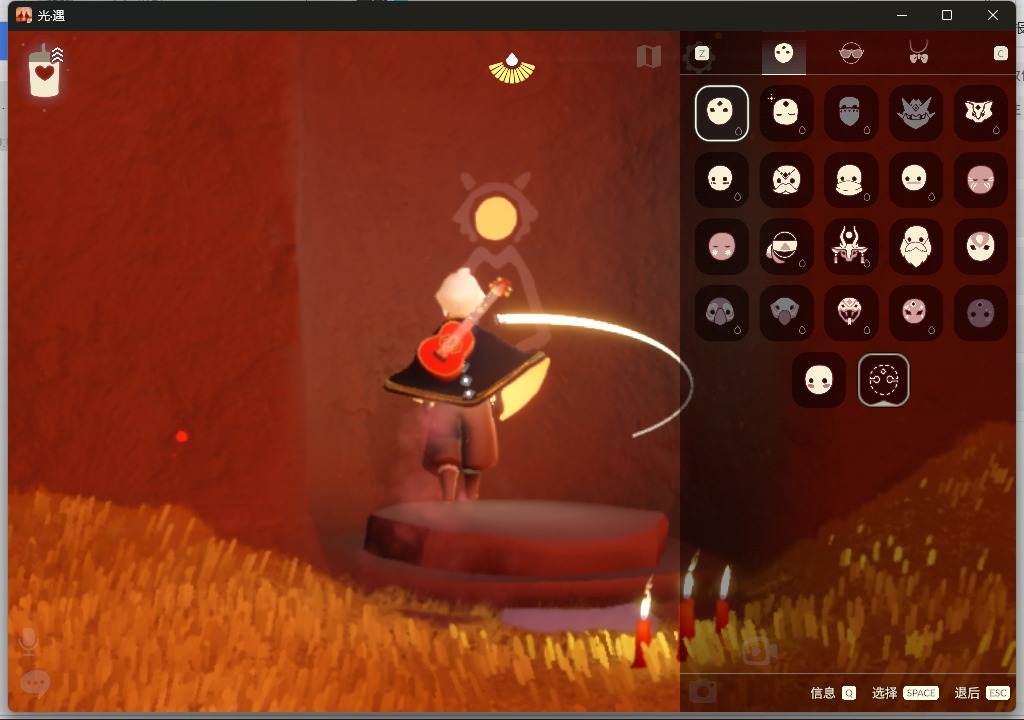Select the antlered totem mask
This screenshot has height=720, width=1024.
(x=850, y=246)
